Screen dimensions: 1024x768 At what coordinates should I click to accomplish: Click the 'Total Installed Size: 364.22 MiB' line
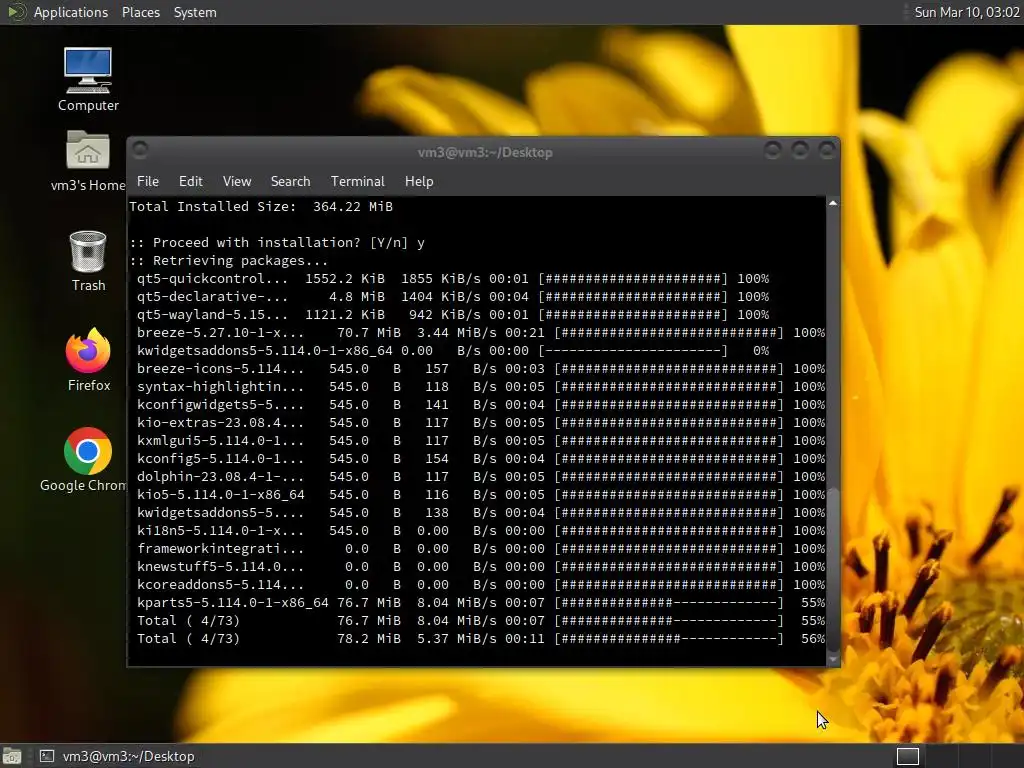[261, 206]
